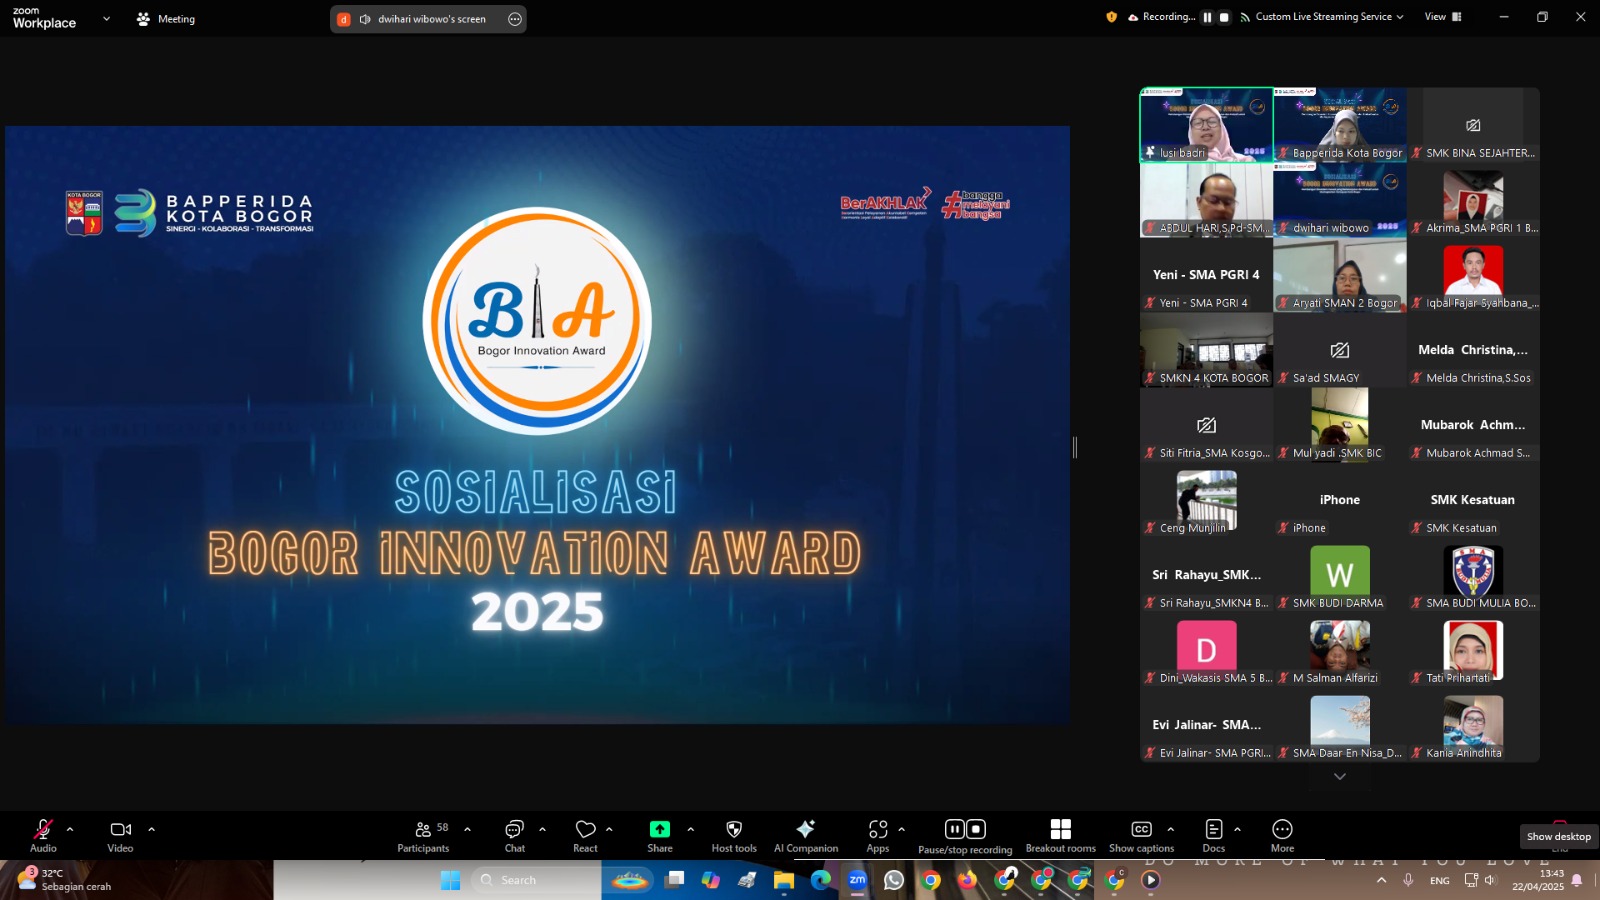This screenshot has width=1600, height=900.
Task: Open the Docs button
Action: [1214, 835]
